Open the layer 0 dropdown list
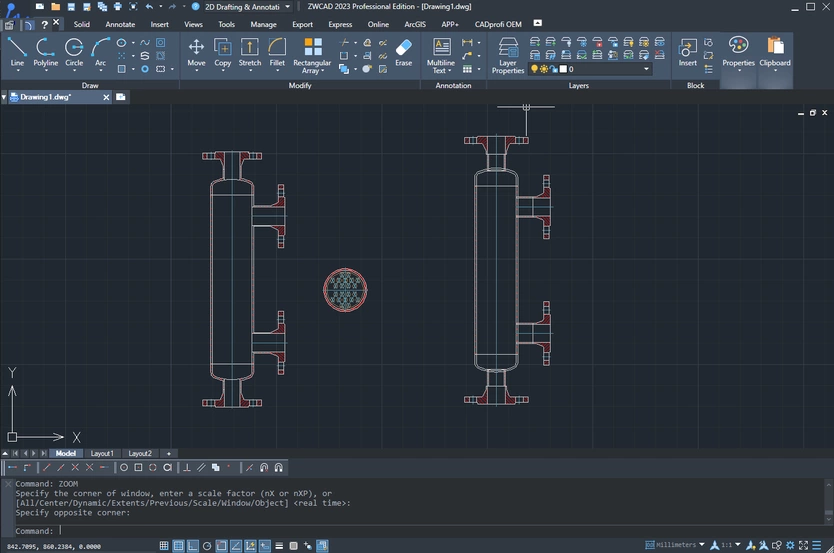834x553 pixels. 590,69
